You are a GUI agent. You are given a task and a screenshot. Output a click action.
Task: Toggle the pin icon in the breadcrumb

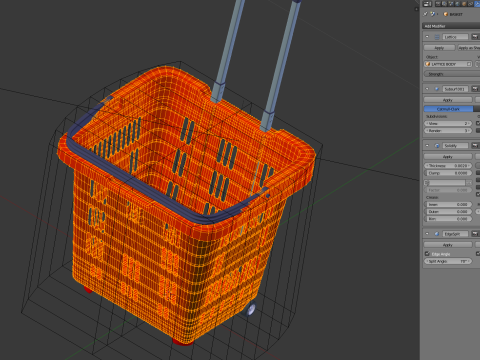coord(426,14)
